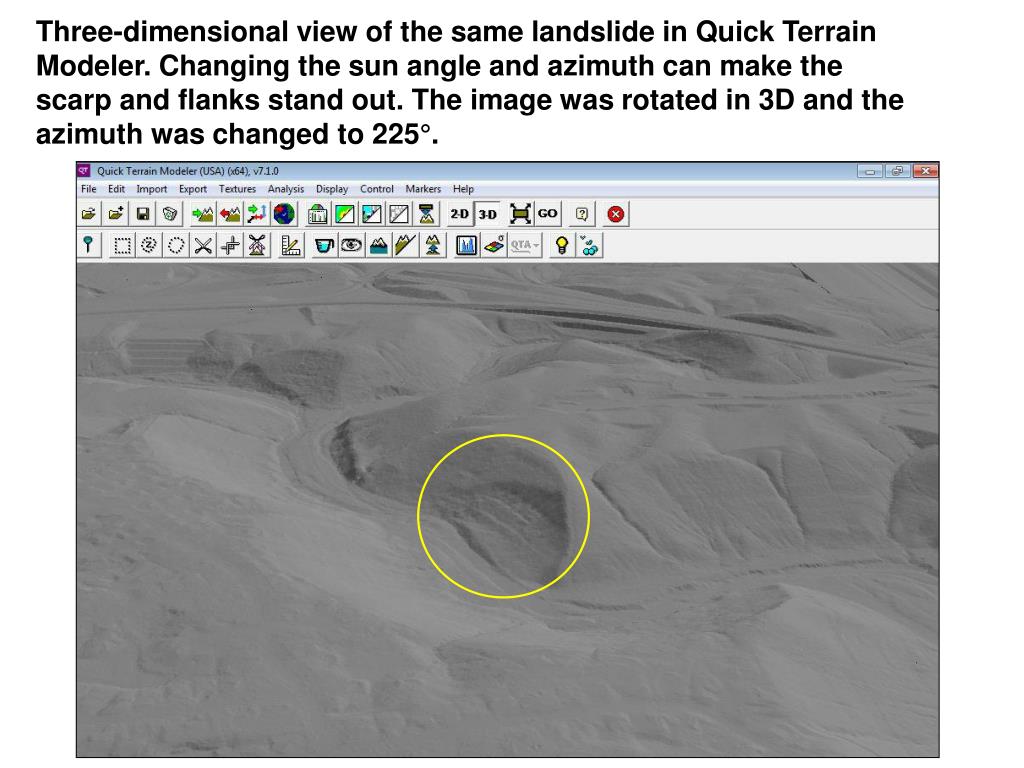Screen dimensions: 1024x768
Task: Select the circle selection tool
Action: [x=176, y=246]
